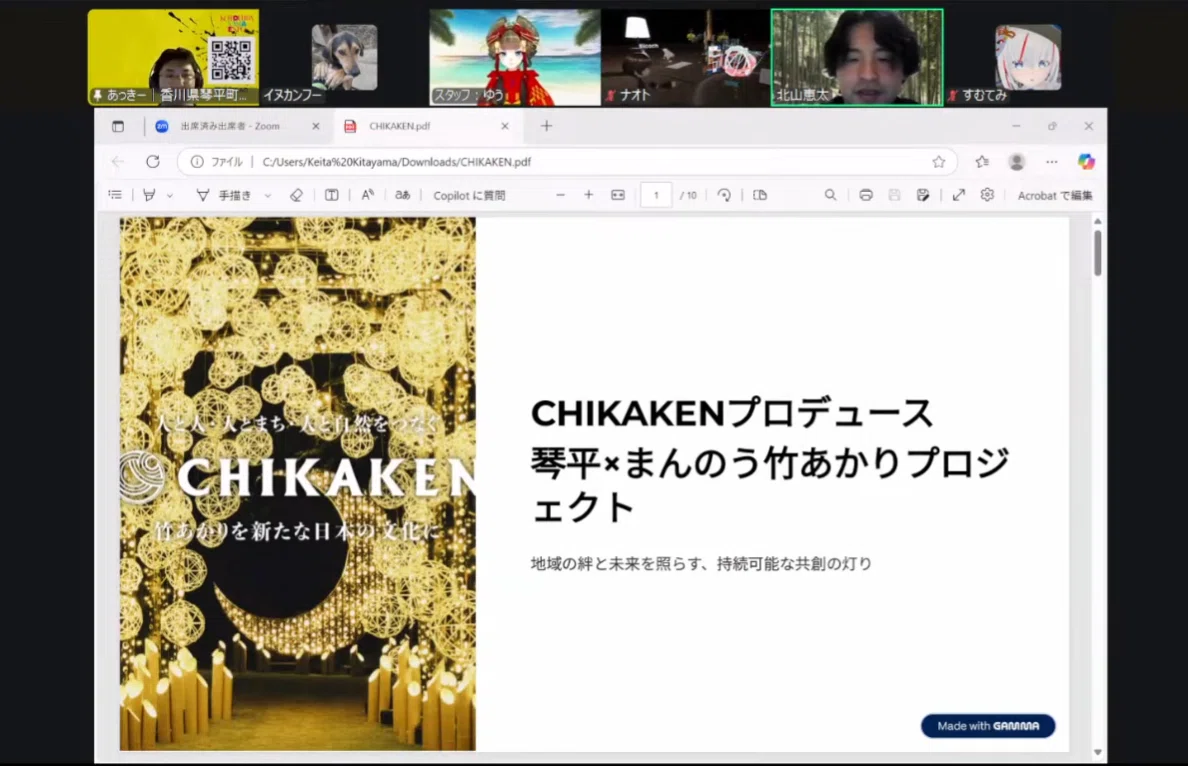Launch the Copilot sidebar icon
This screenshot has width=1188, height=766.
1086,161
